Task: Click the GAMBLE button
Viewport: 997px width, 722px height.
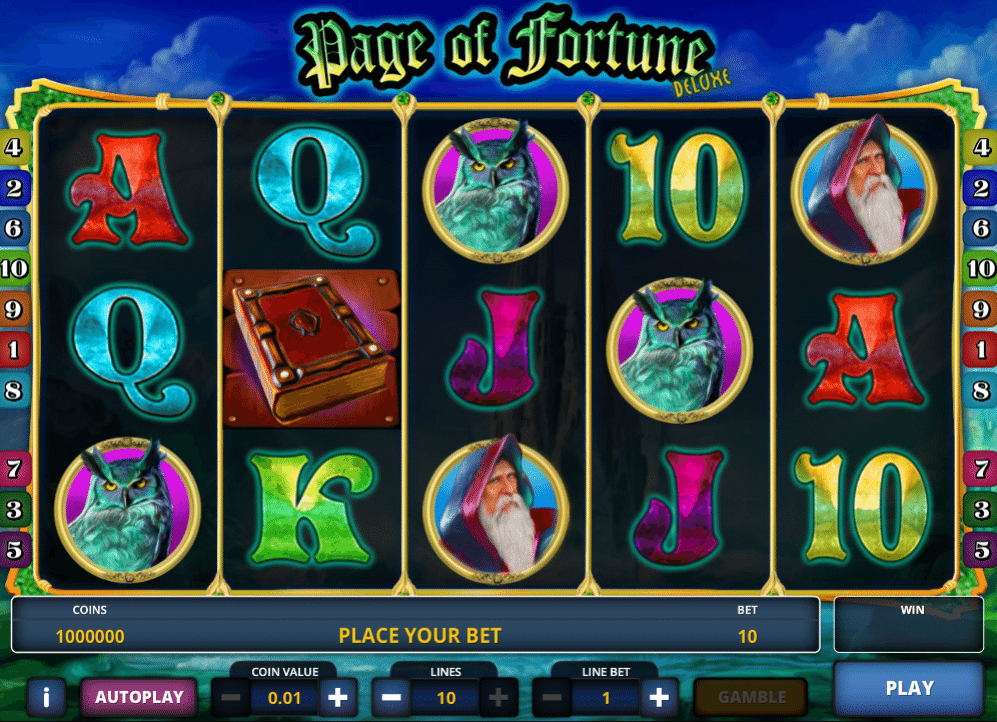Action: pos(752,697)
